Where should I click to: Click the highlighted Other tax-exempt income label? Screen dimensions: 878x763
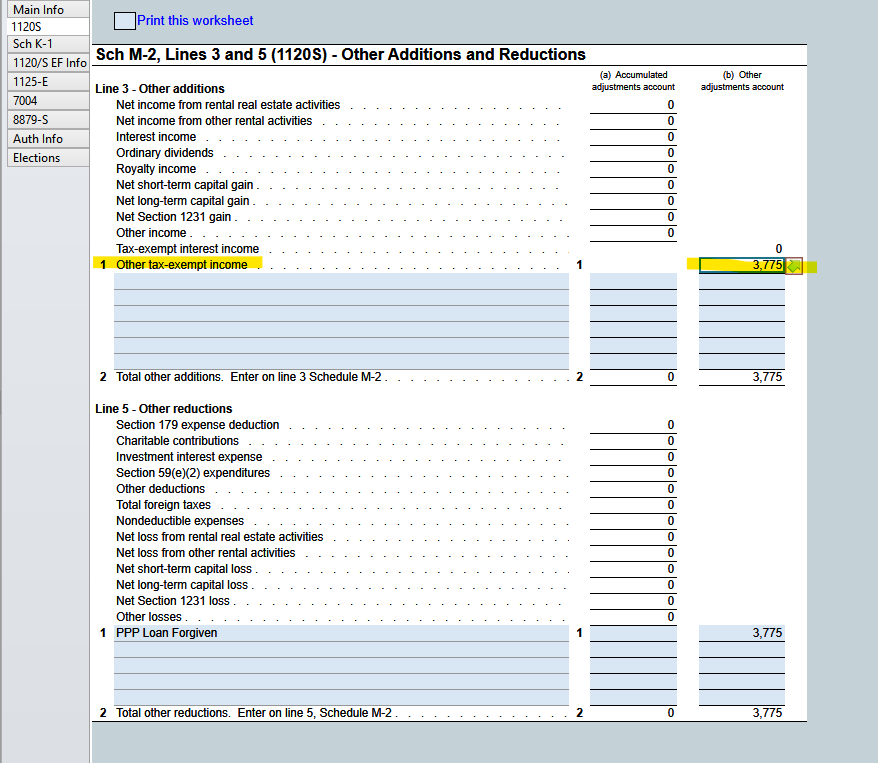(181, 265)
